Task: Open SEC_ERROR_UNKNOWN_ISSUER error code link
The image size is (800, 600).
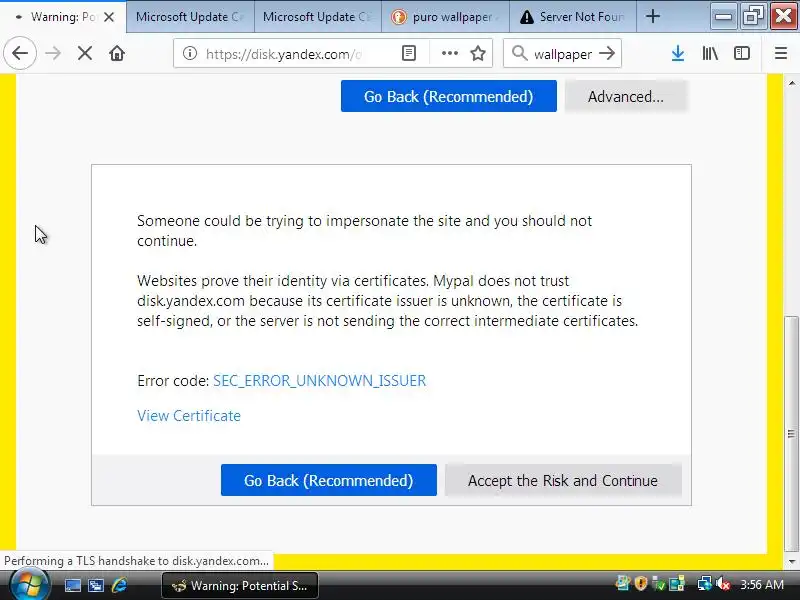Action: pyautogui.click(x=319, y=381)
